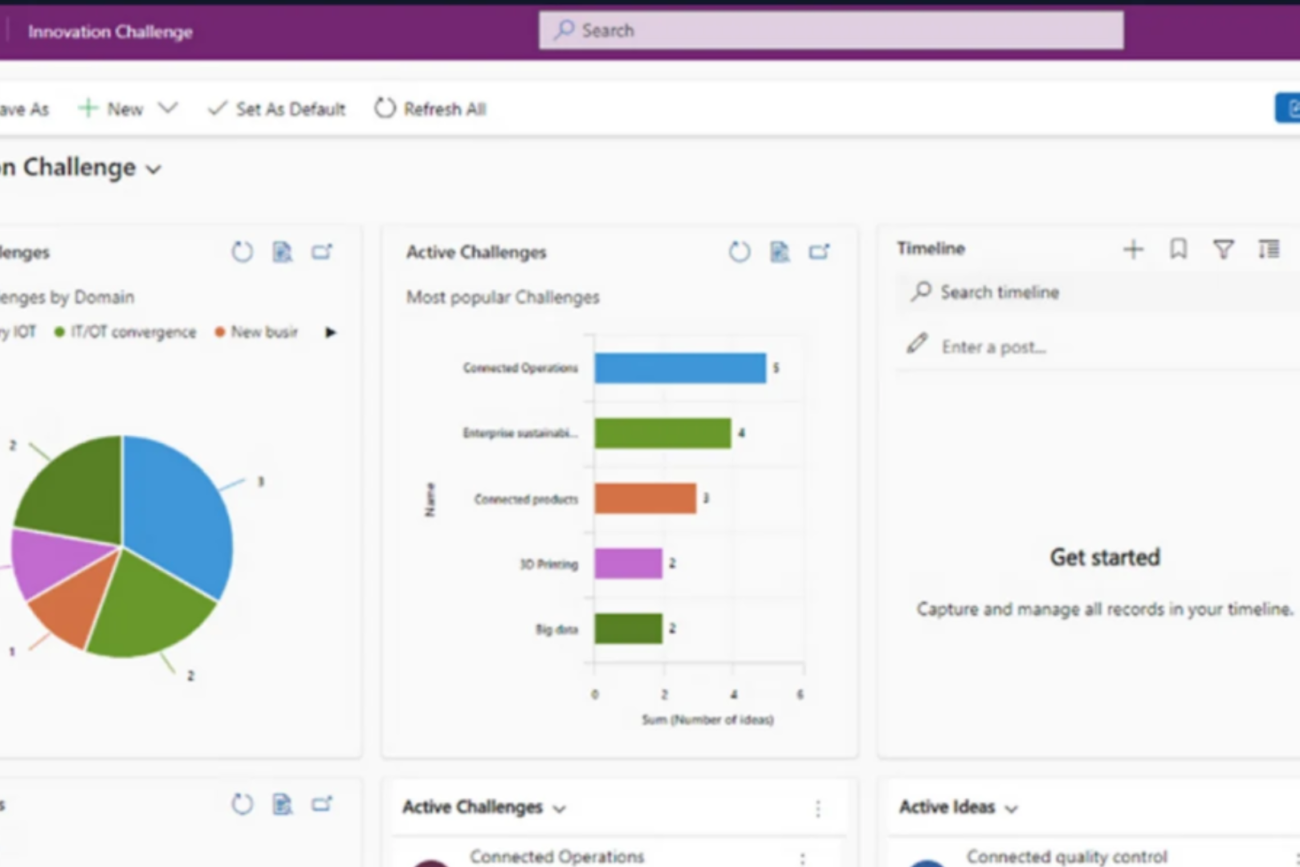Open the Active Ideas view dropdown

1011,808
